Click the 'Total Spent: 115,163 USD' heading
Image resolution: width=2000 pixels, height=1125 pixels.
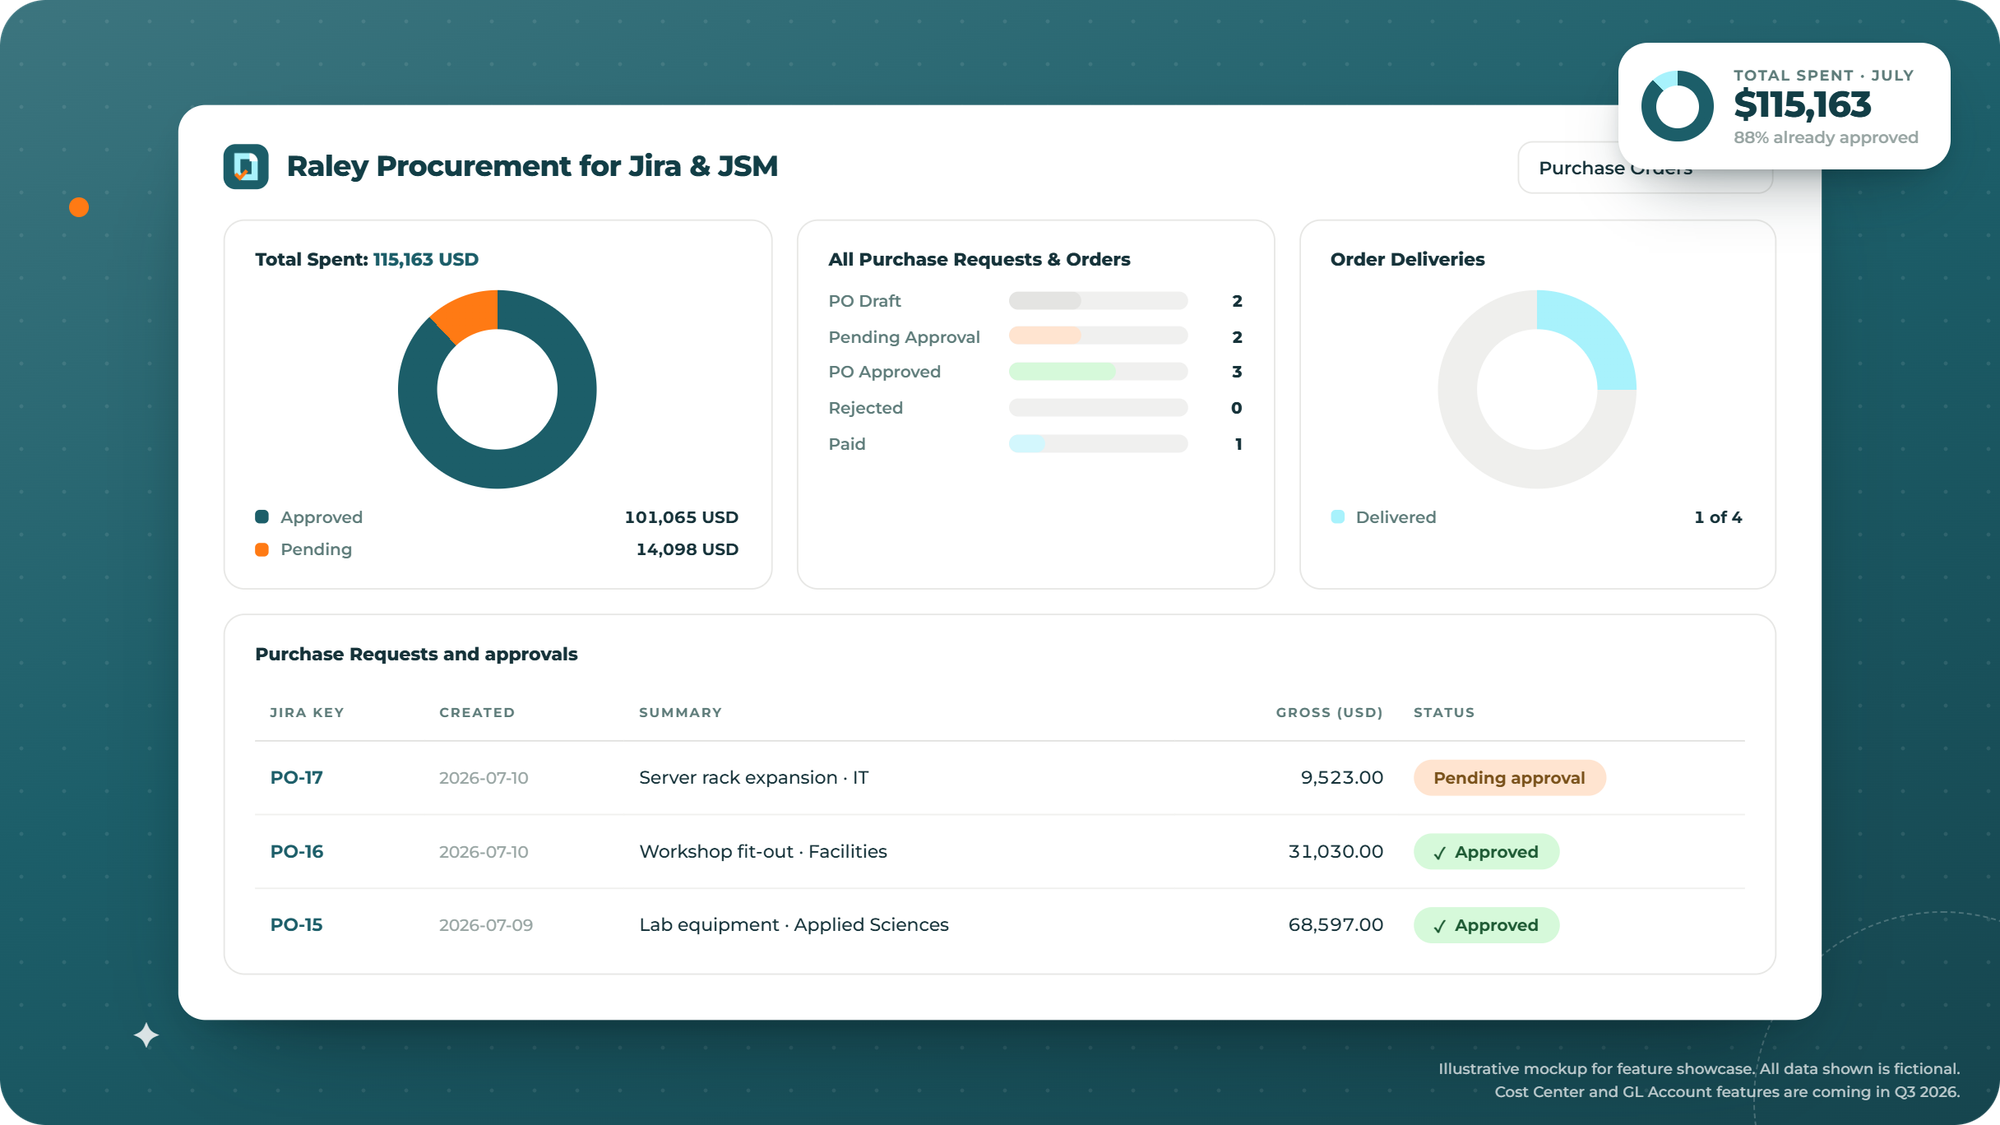click(x=367, y=260)
